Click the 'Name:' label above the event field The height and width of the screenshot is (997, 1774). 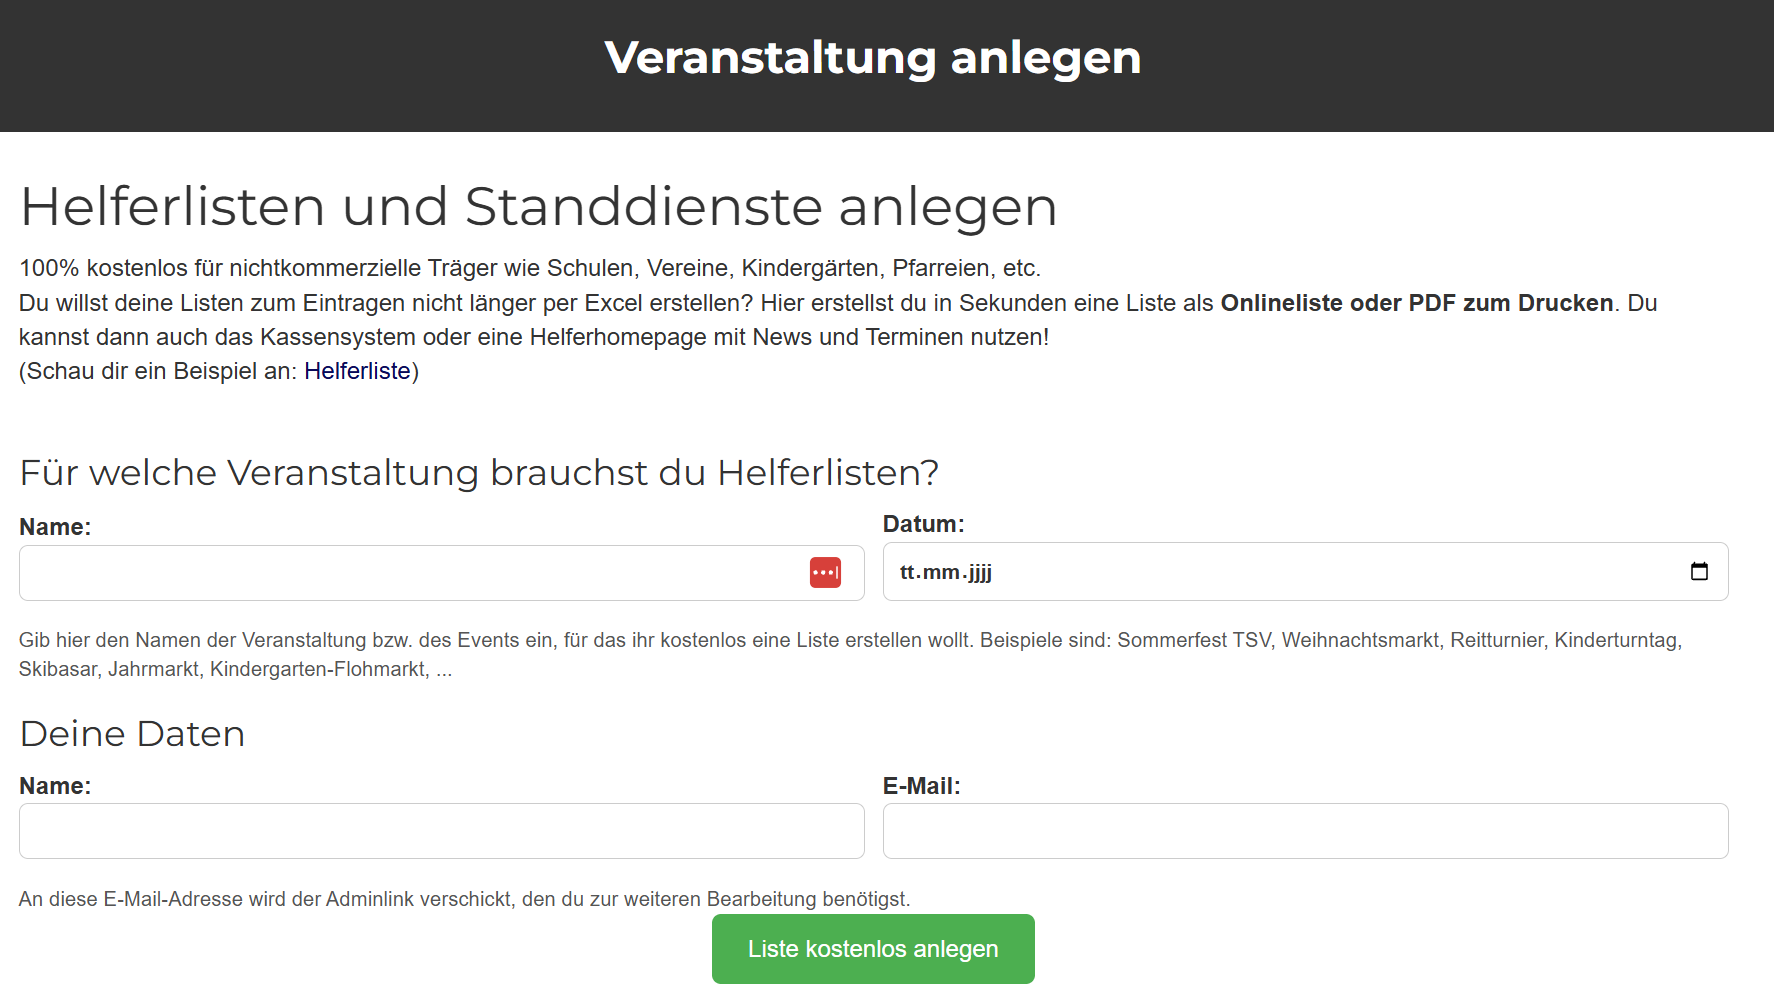coord(55,527)
